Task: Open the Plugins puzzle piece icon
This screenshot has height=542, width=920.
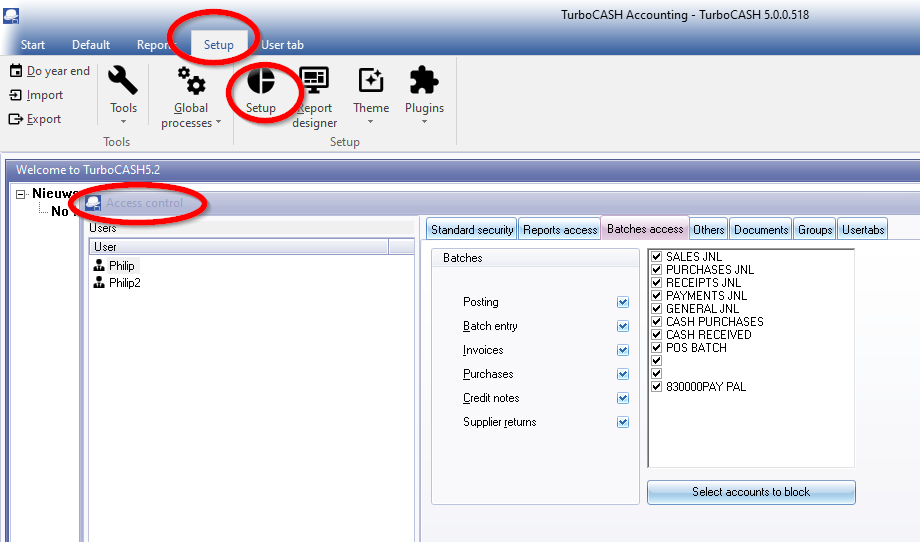Action: pyautogui.click(x=424, y=82)
